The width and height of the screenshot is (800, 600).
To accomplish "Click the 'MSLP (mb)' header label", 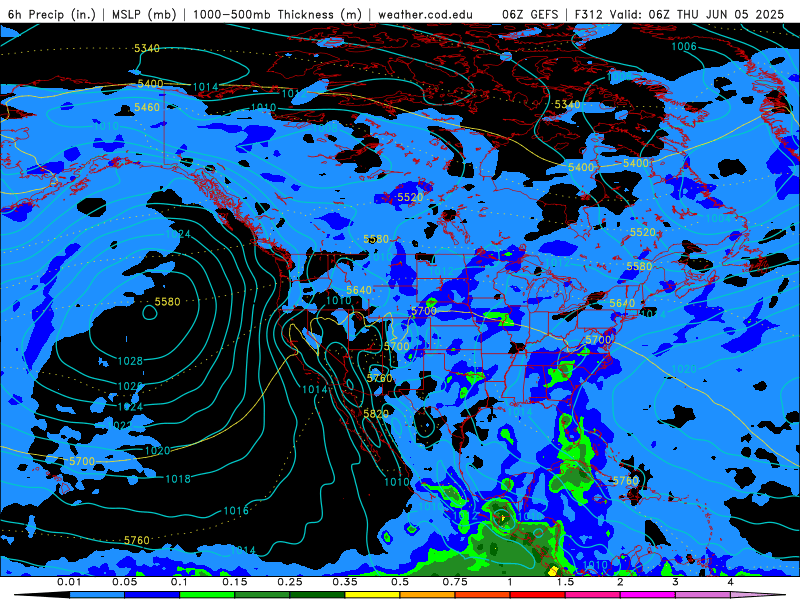I will (x=144, y=14).
